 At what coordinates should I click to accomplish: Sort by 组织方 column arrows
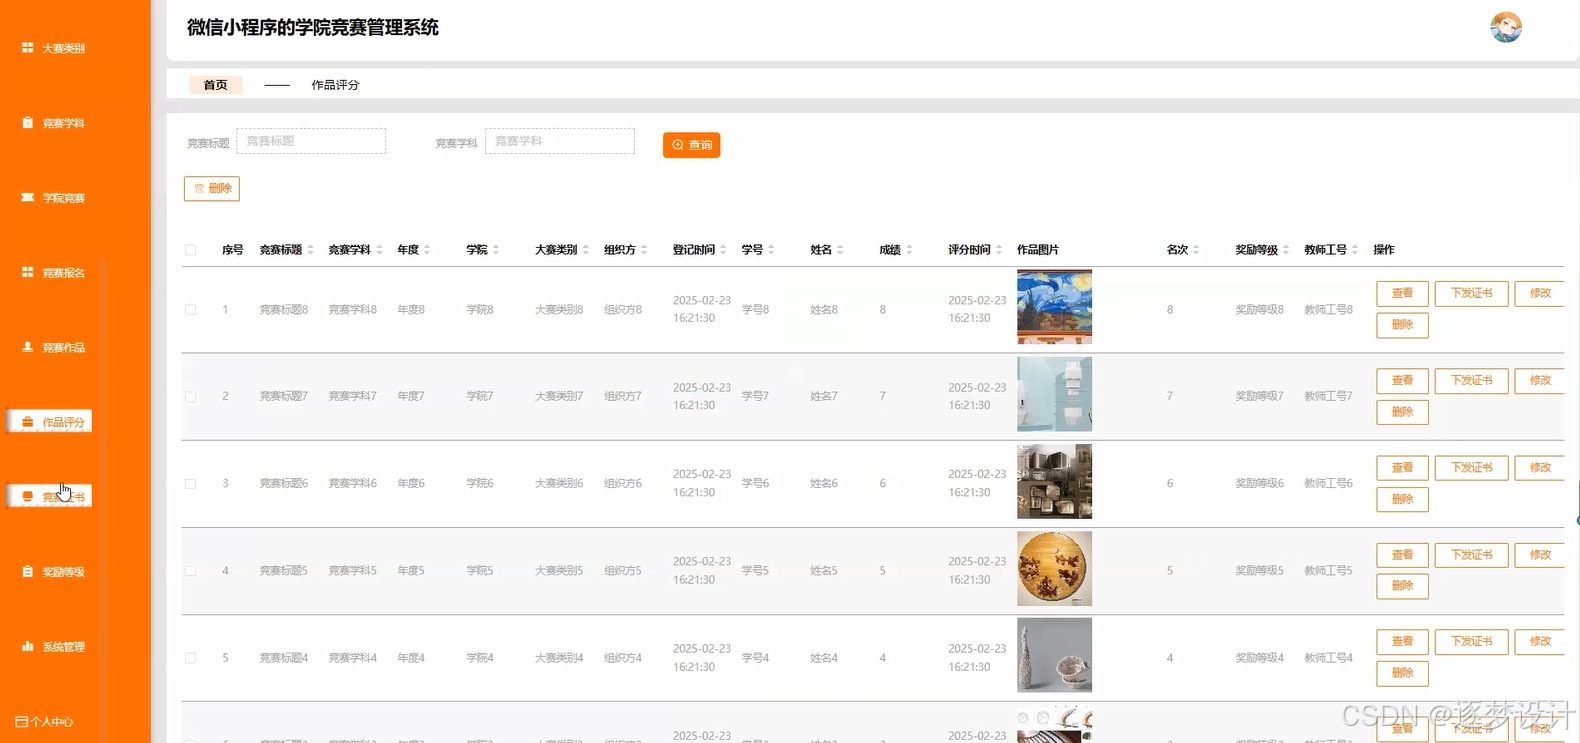coord(644,250)
